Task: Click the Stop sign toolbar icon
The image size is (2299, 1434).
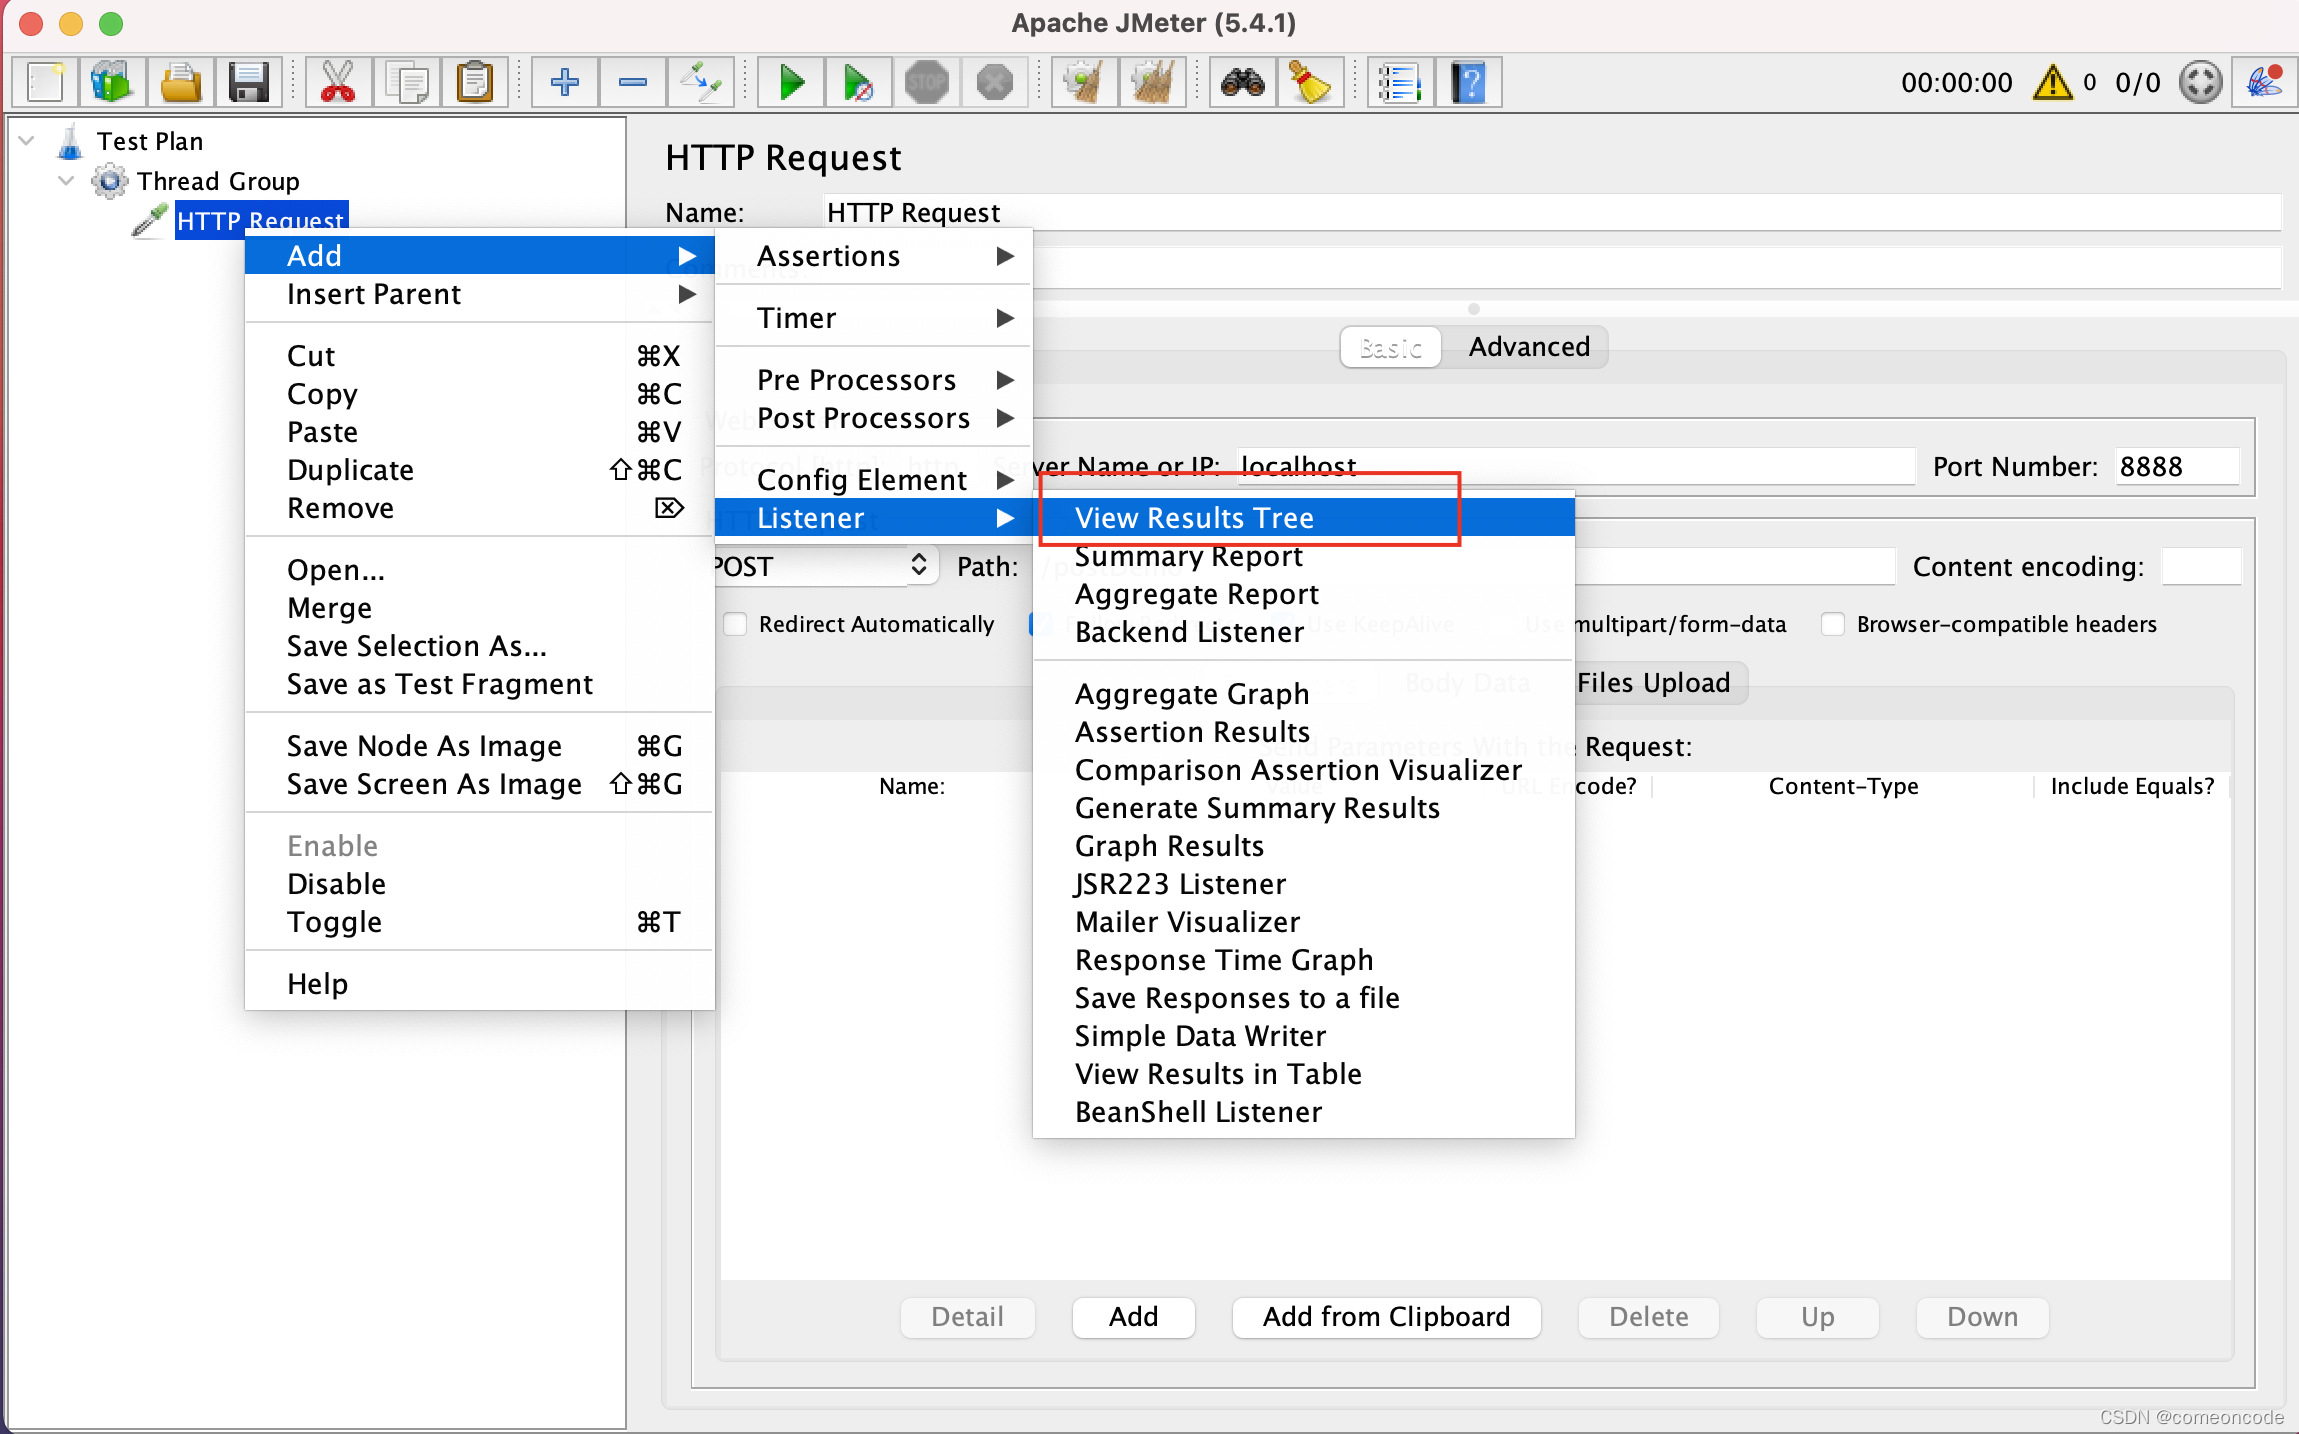Action: 926,82
